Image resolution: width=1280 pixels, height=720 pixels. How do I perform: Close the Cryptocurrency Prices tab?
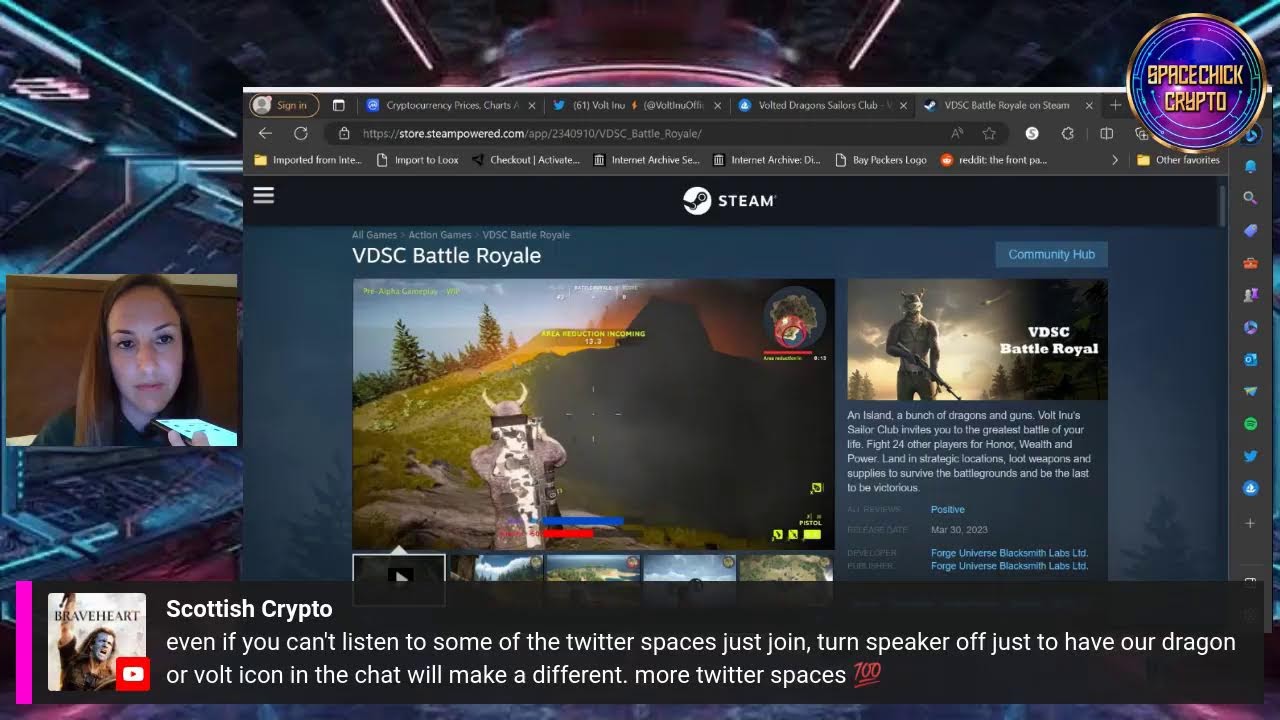click(531, 105)
